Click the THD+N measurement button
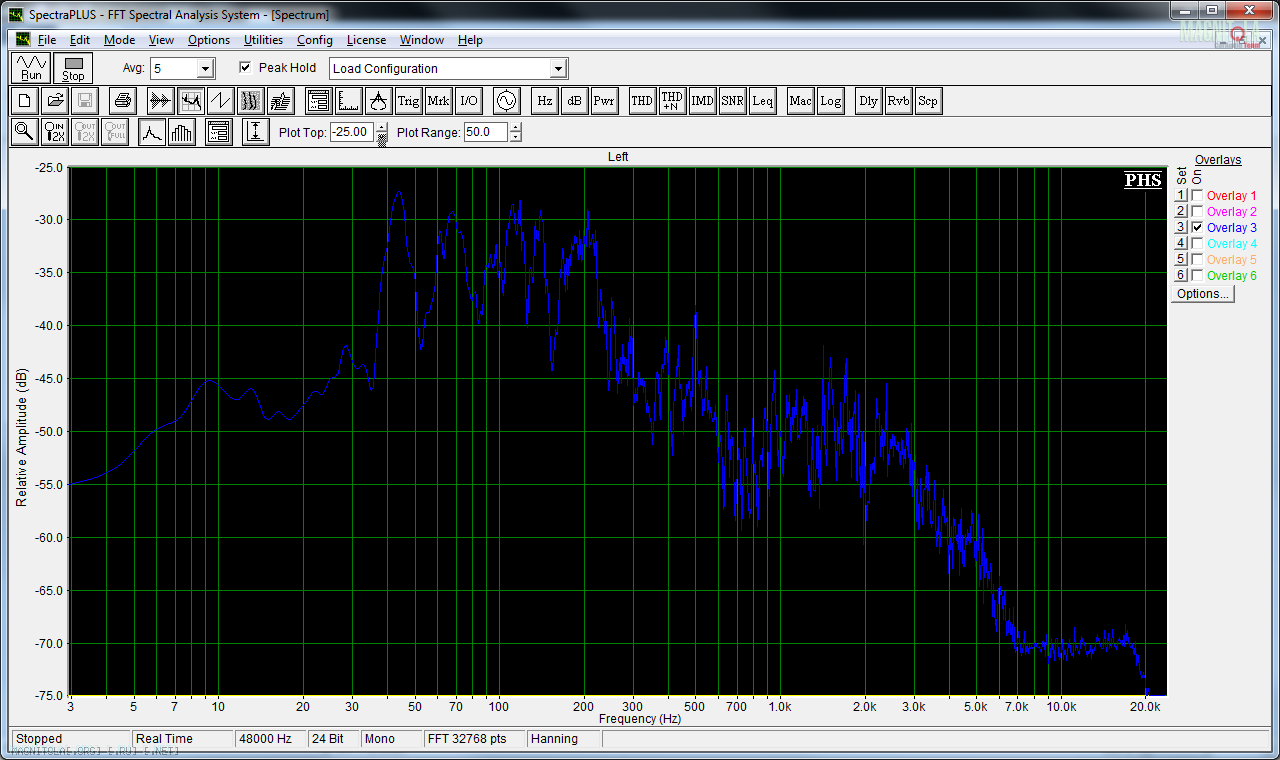 pyautogui.click(x=672, y=101)
